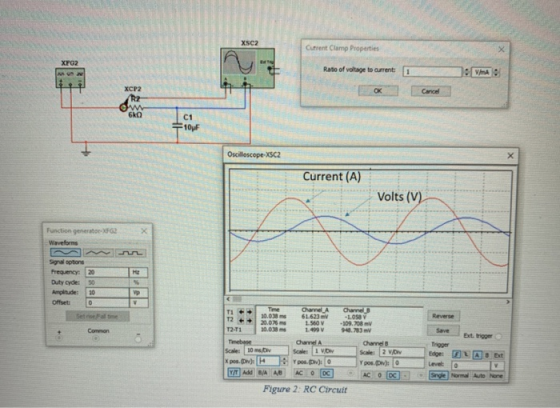Image resolution: width=560 pixels, height=408 pixels.
Task: Select Auto trigger mode
Action: (x=479, y=375)
